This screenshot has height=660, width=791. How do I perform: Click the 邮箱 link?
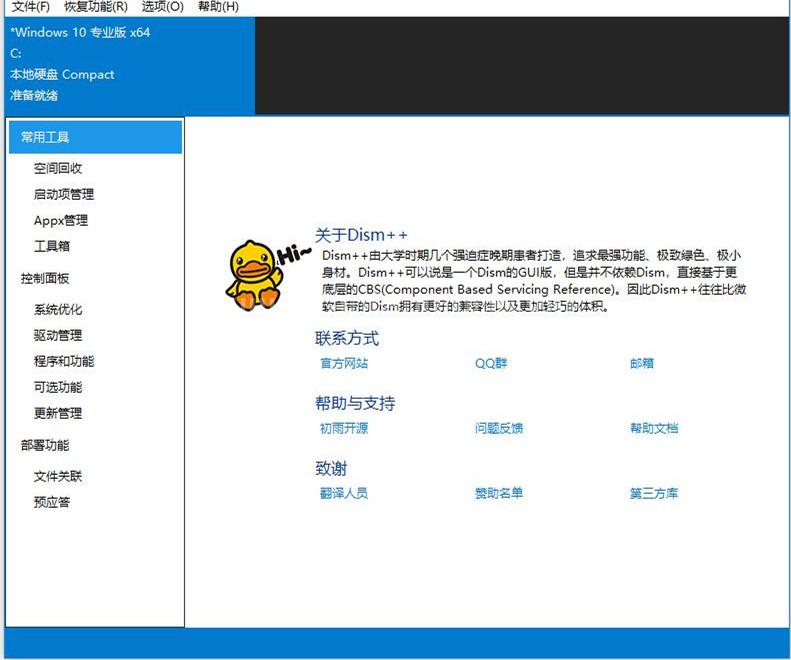coord(642,363)
